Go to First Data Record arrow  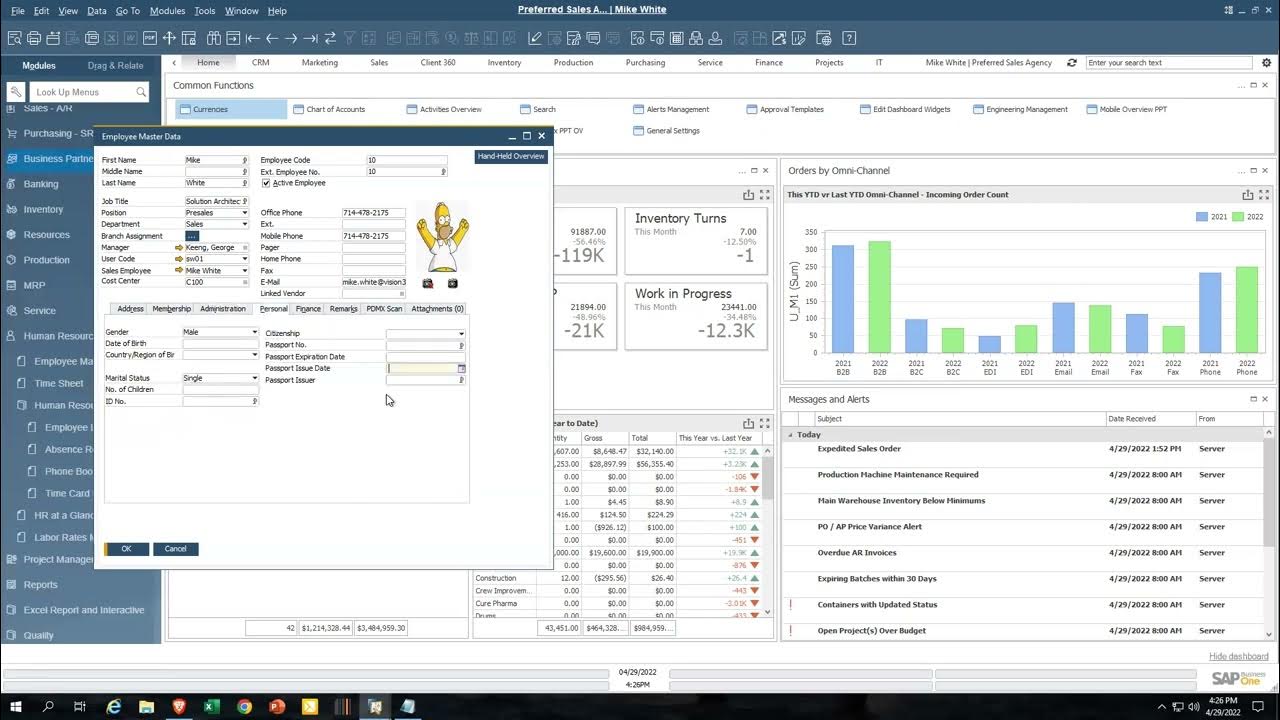click(x=252, y=38)
